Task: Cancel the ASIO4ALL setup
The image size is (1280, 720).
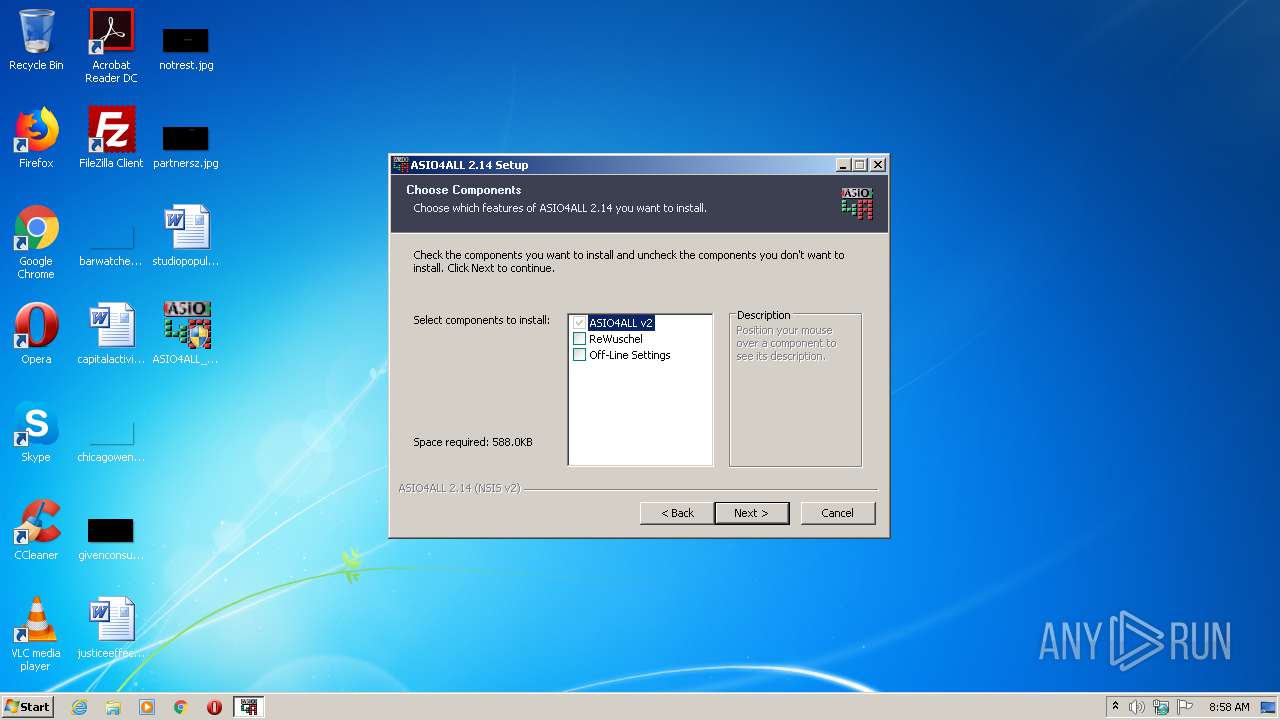Action: click(x=838, y=513)
